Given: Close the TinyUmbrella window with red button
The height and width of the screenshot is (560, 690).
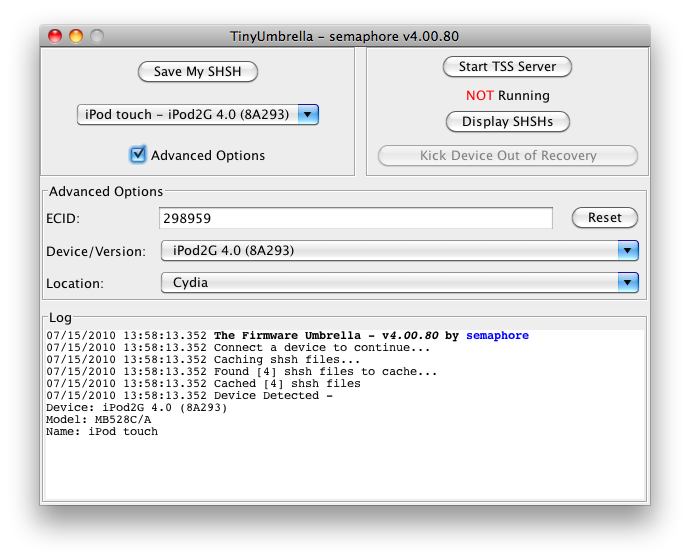Looking at the screenshot, I should click(56, 36).
